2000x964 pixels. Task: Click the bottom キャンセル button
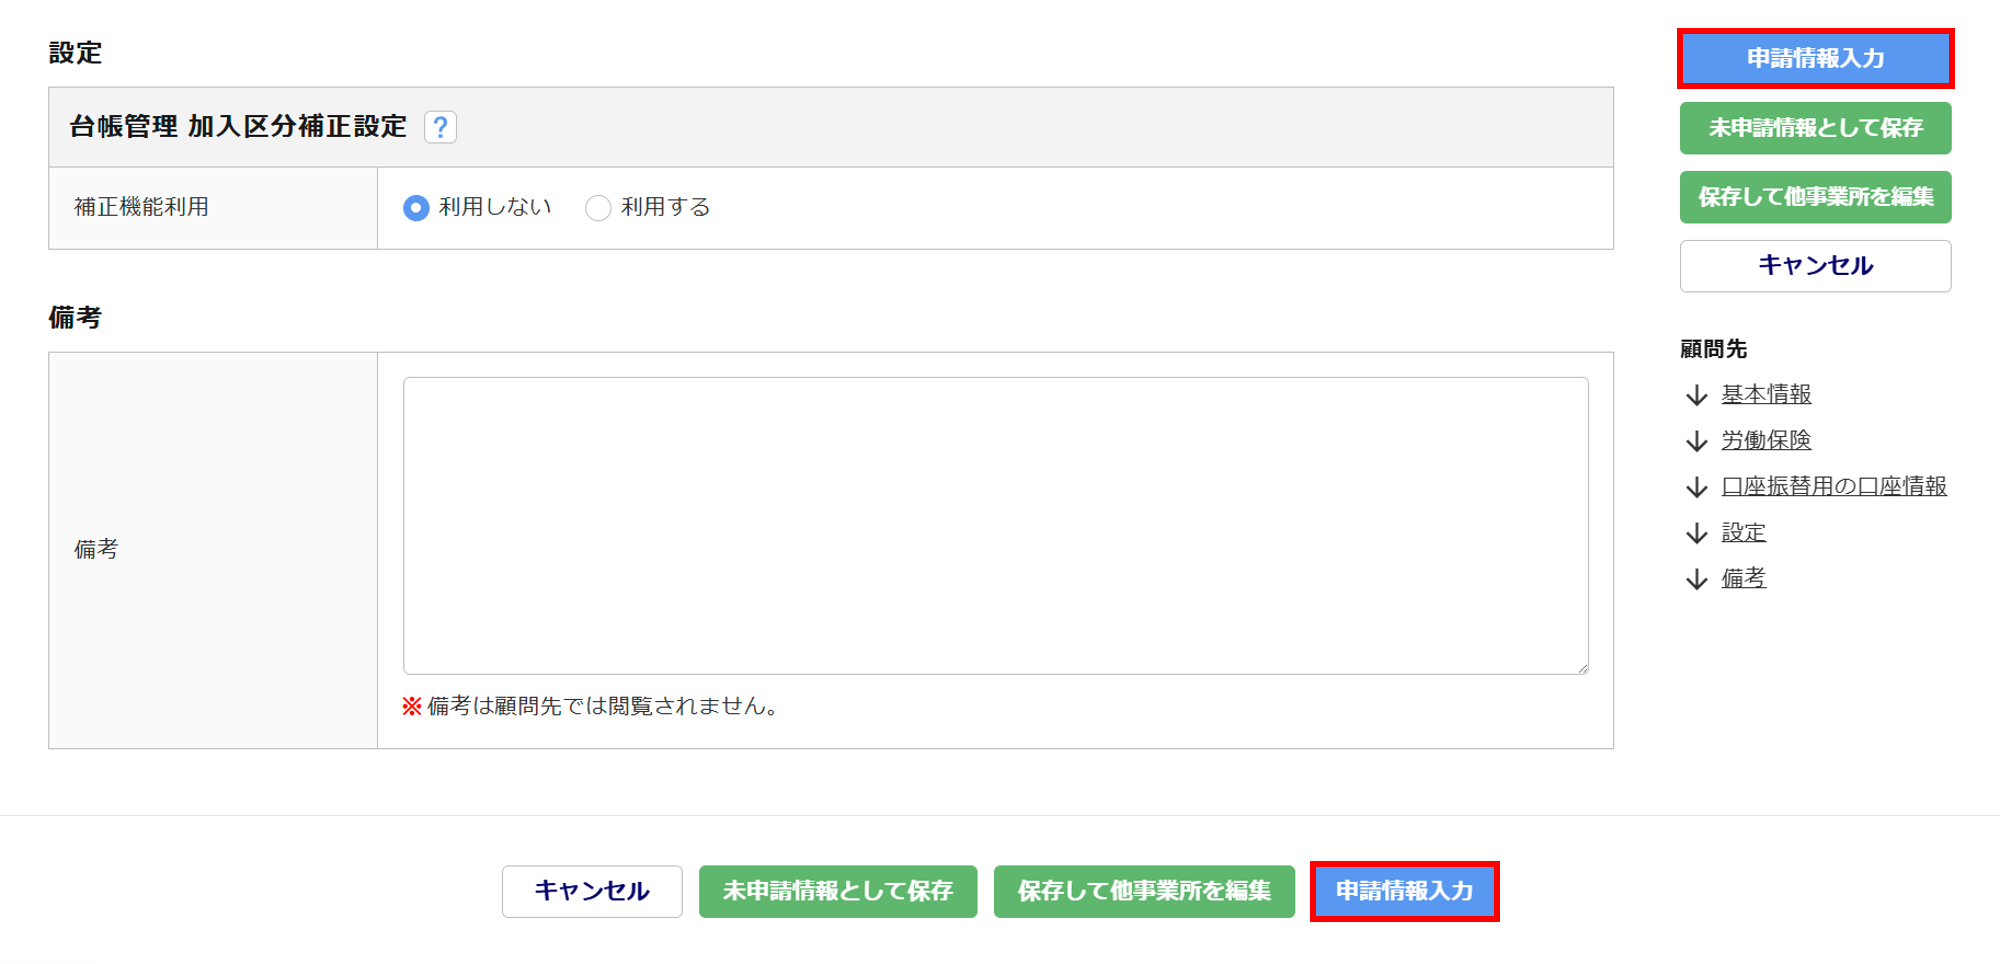(x=592, y=891)
